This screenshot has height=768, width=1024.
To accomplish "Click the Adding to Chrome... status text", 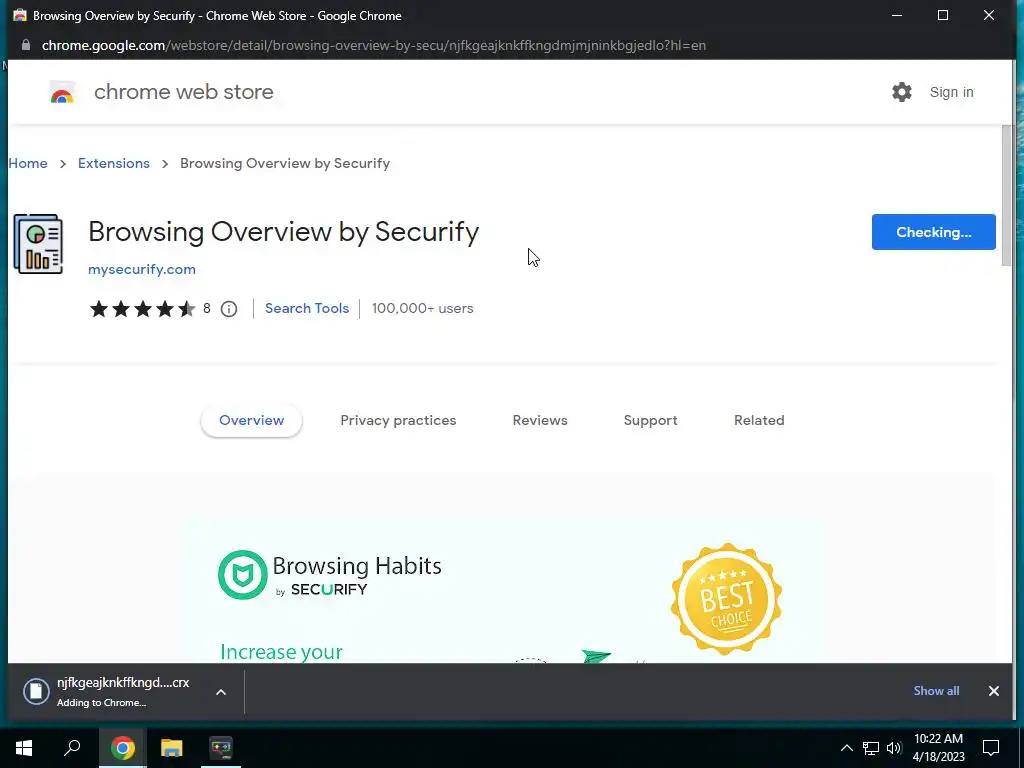I will point(101,703).
